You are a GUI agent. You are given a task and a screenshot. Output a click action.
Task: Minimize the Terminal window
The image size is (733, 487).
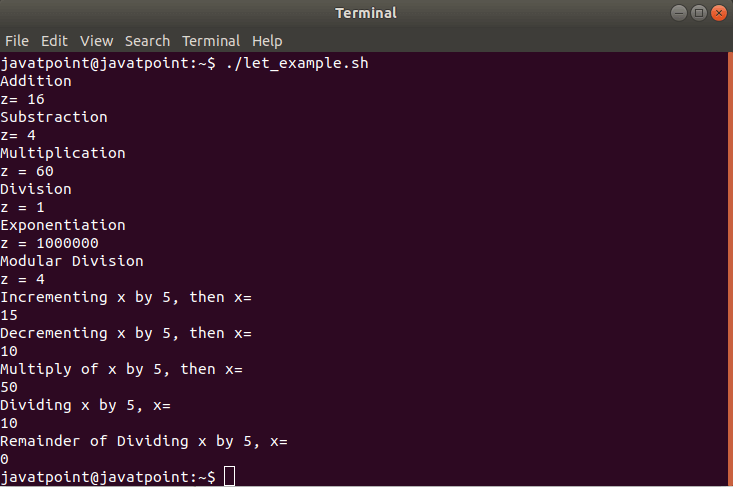pyautogui.click(x=679, y=13)
